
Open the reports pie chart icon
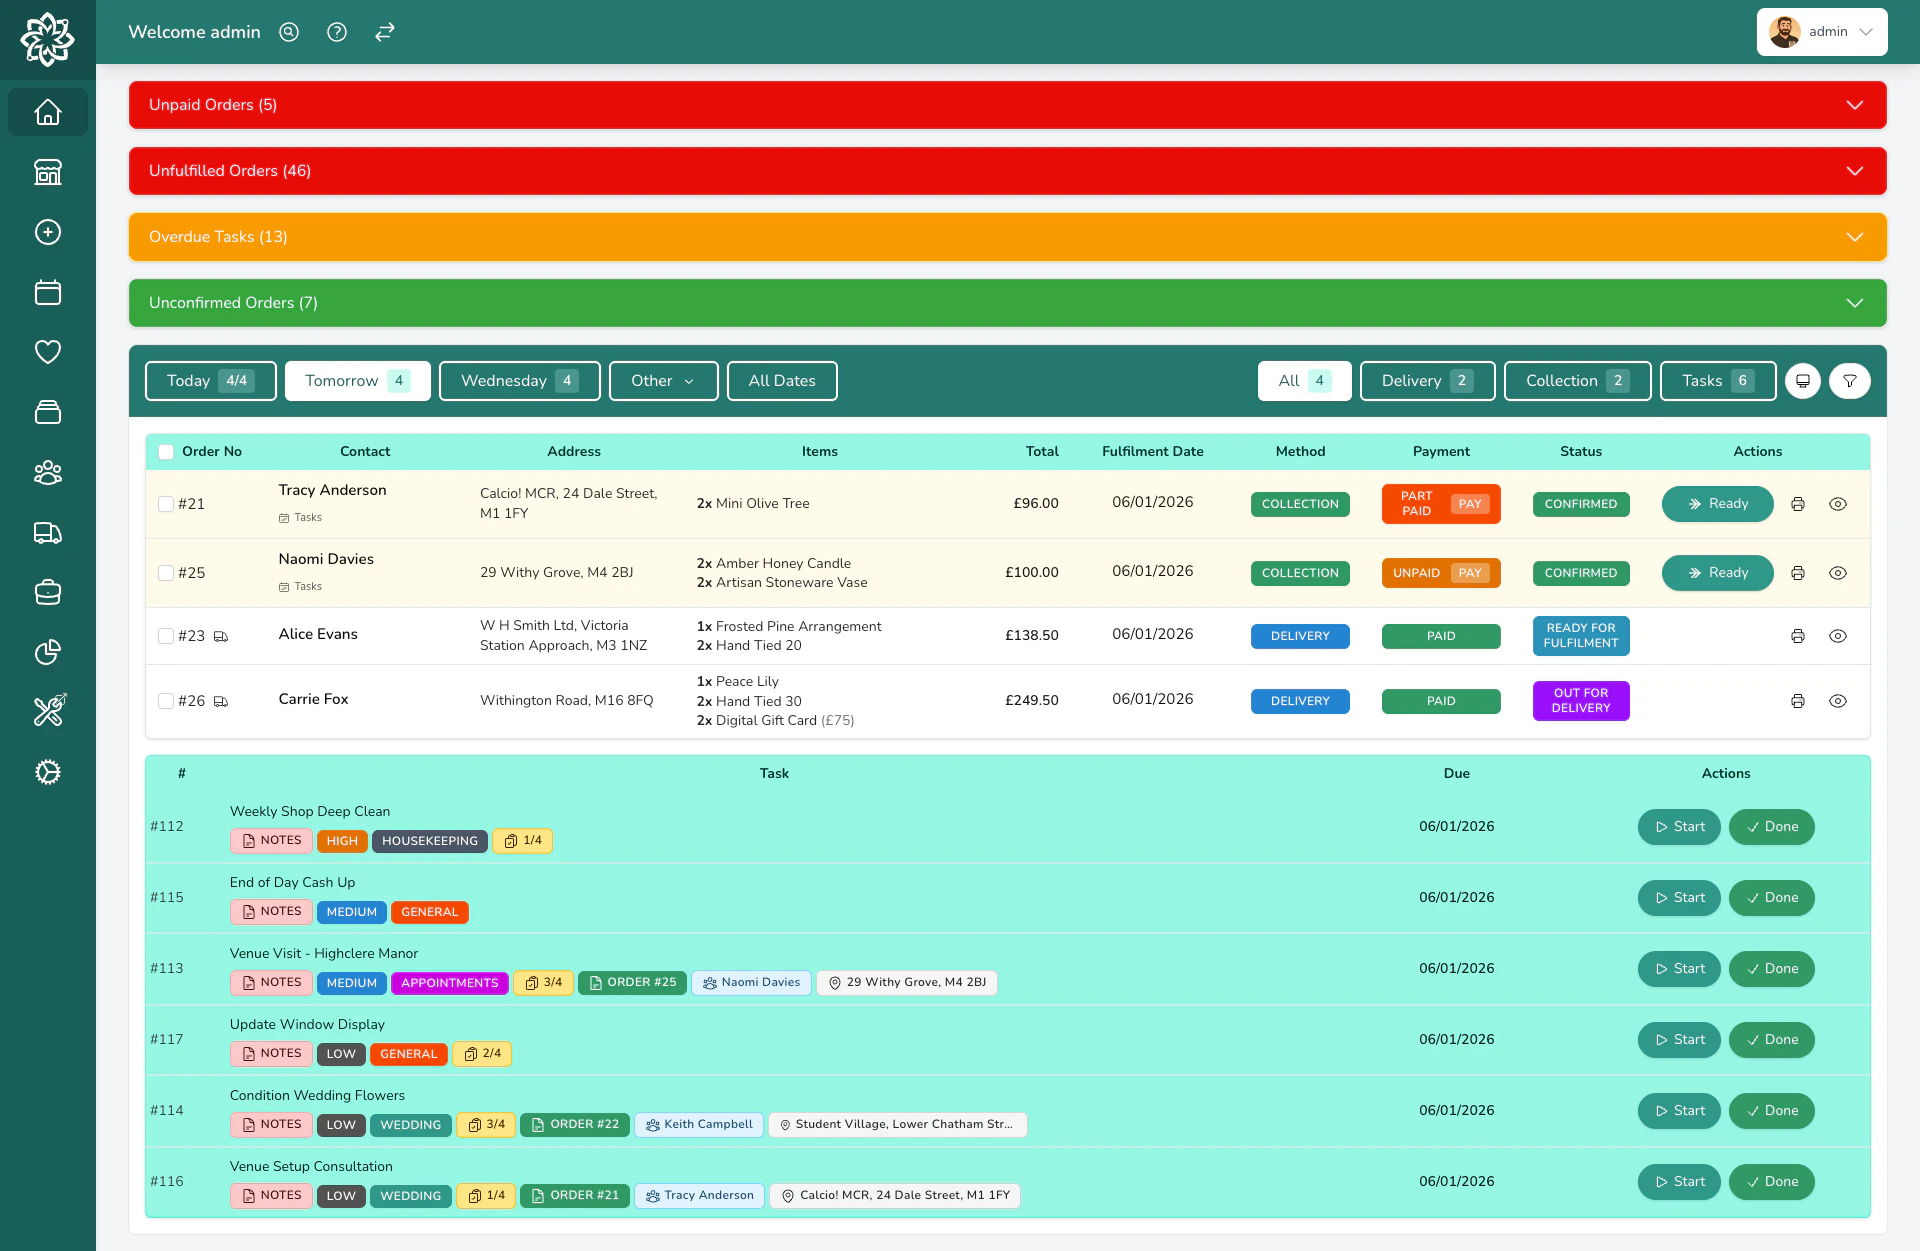[x=47, y=652]
